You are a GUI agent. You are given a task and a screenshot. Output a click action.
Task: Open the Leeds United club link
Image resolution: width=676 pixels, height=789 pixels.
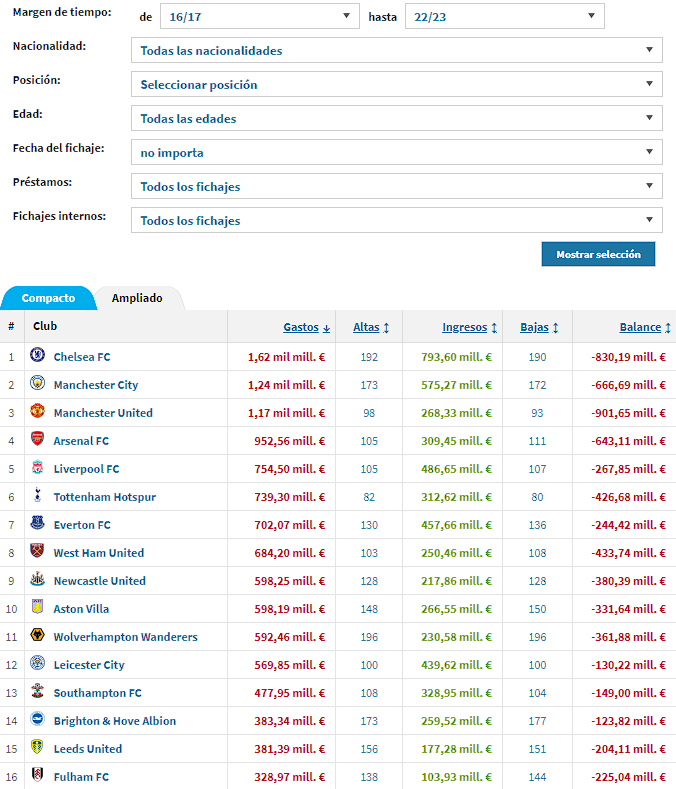pyautogui.click(x=88, y=749)
